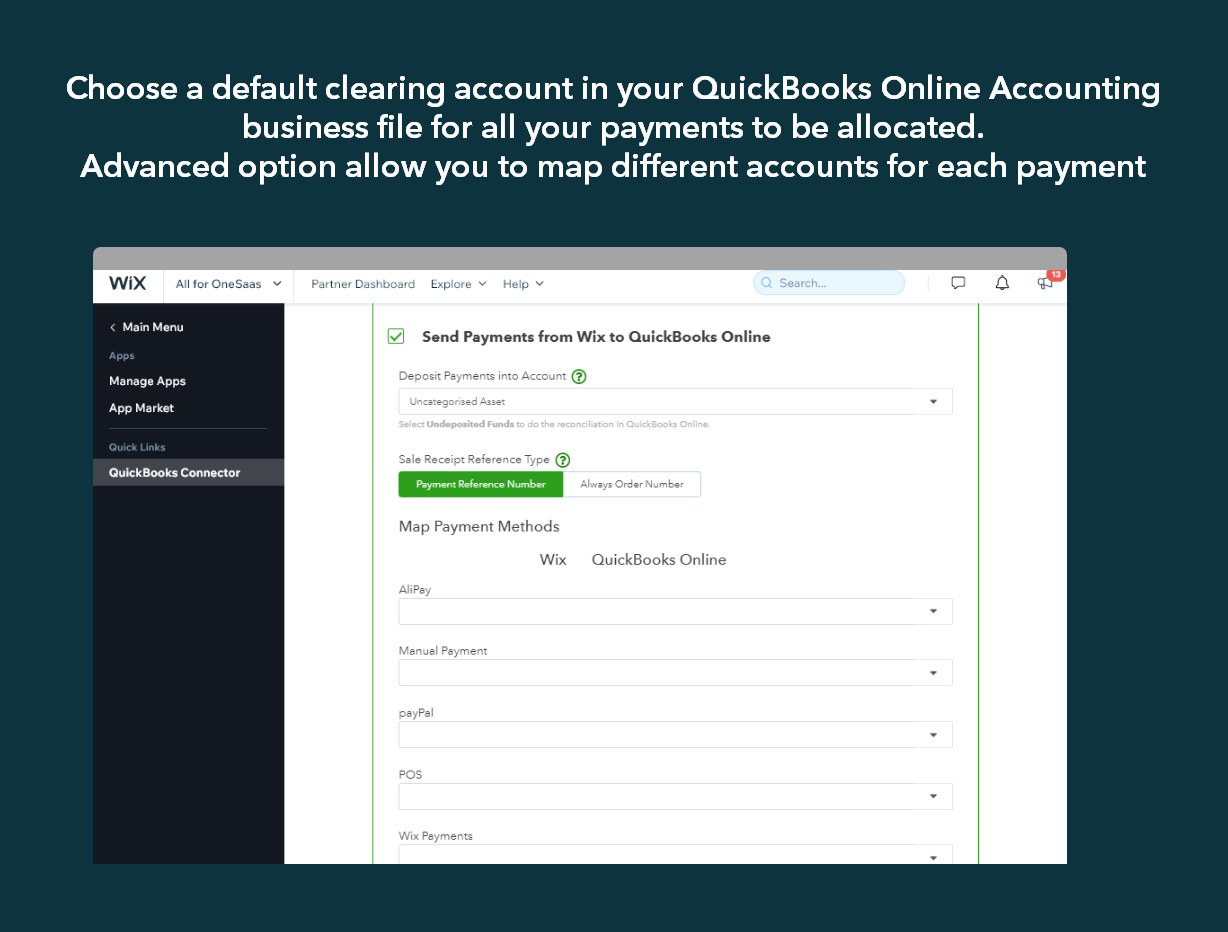
Task: Open Partner Dashboard
Action: coord(363,284)
